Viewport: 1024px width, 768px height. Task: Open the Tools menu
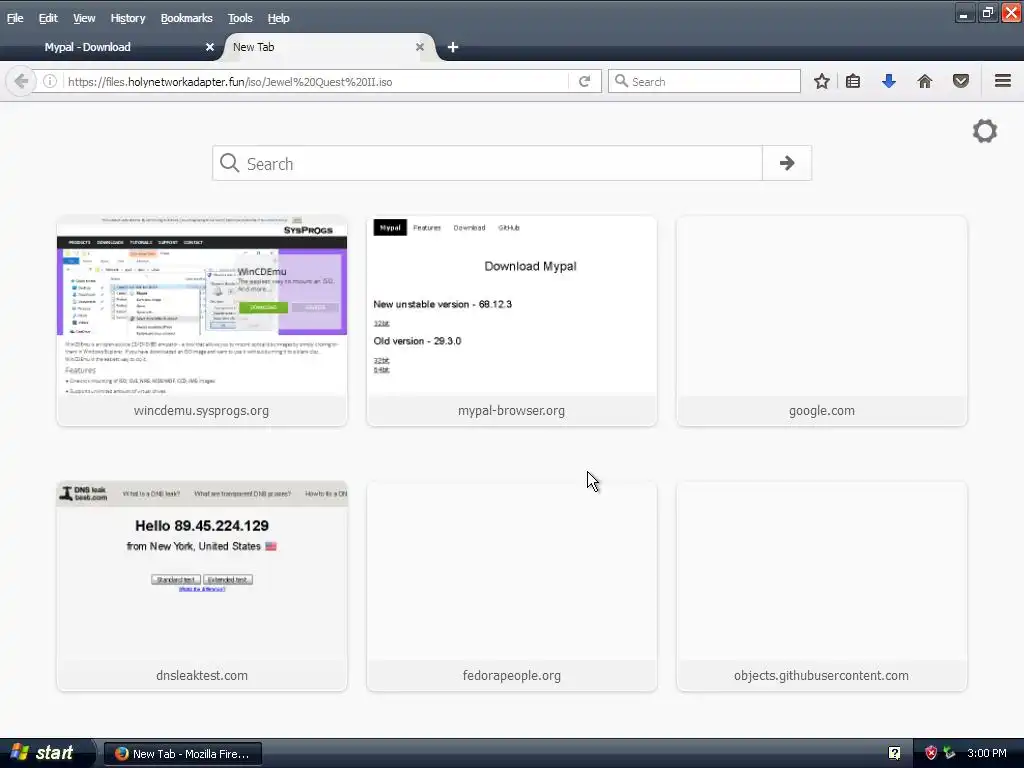tap(240, 18)
